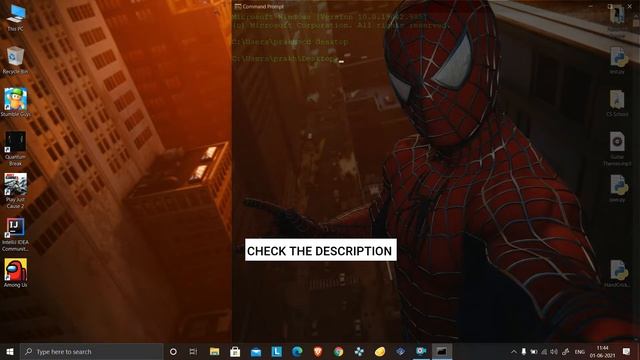Open File Explorer from the taskbar

[214, 351]
